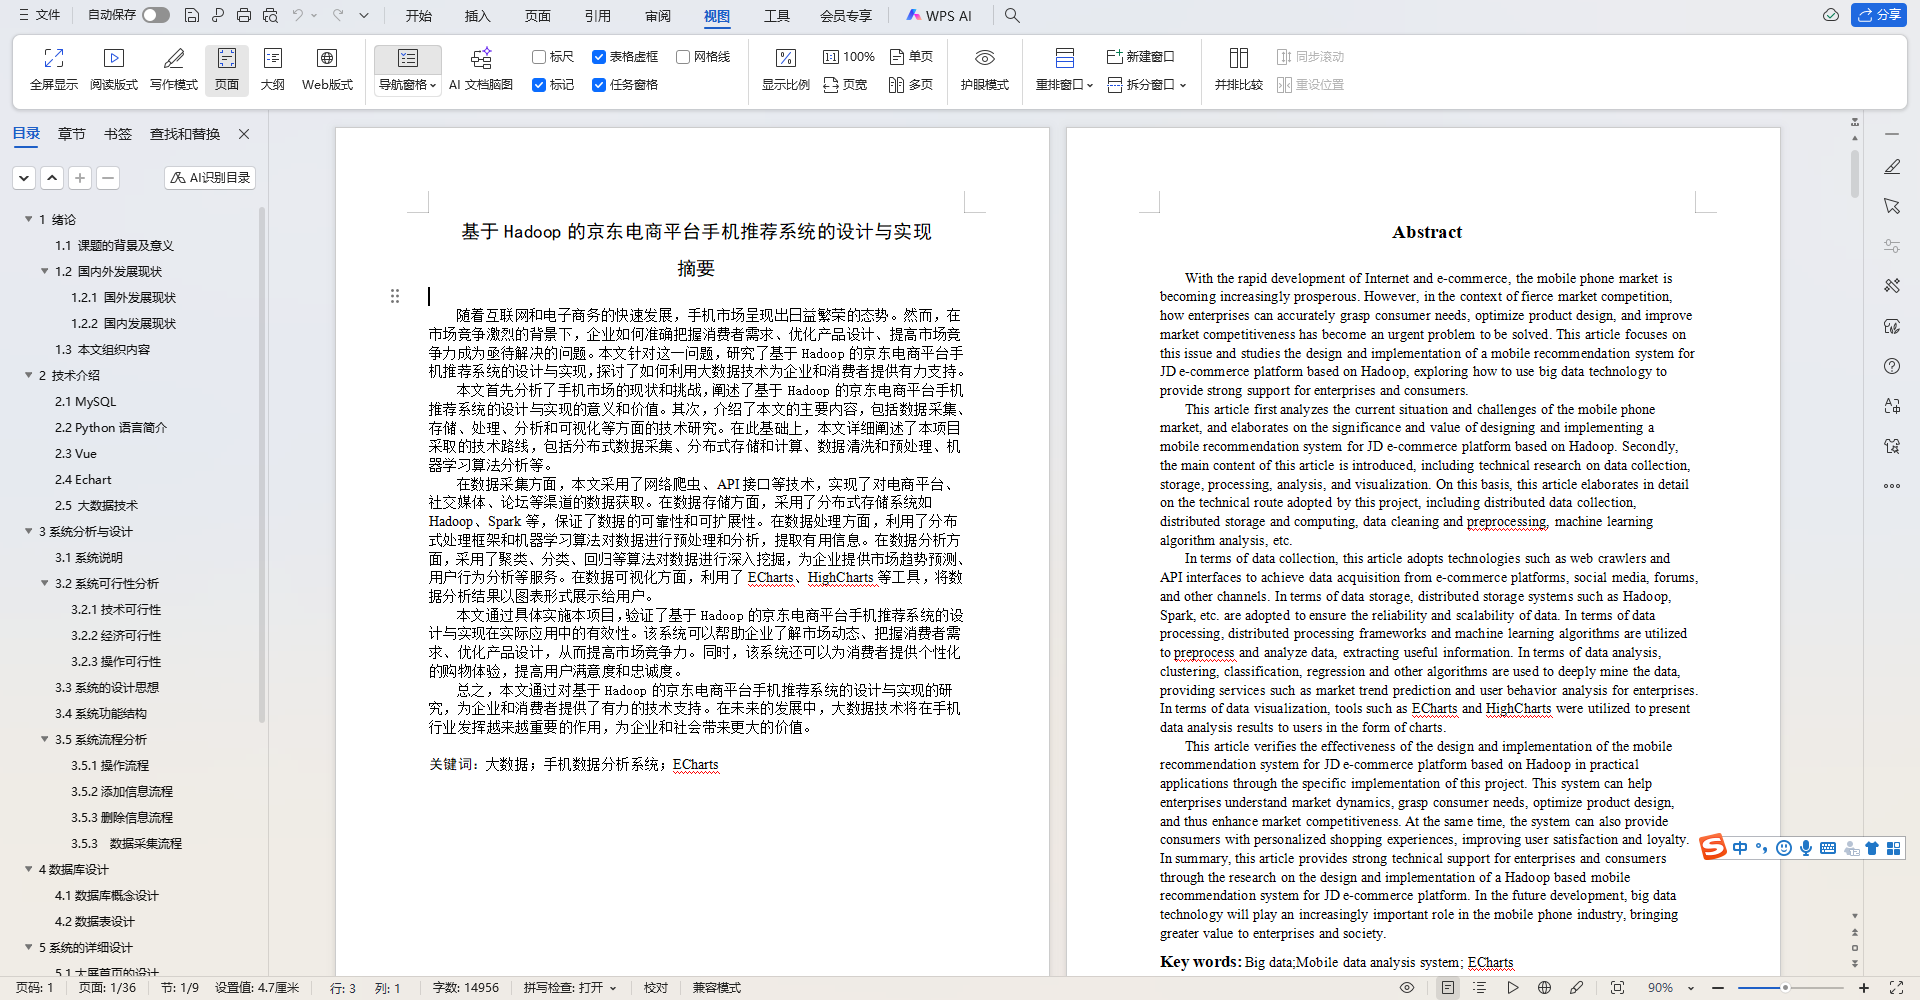
Task: Click the 字数: 14956 word count
Action: pos(466,988)
